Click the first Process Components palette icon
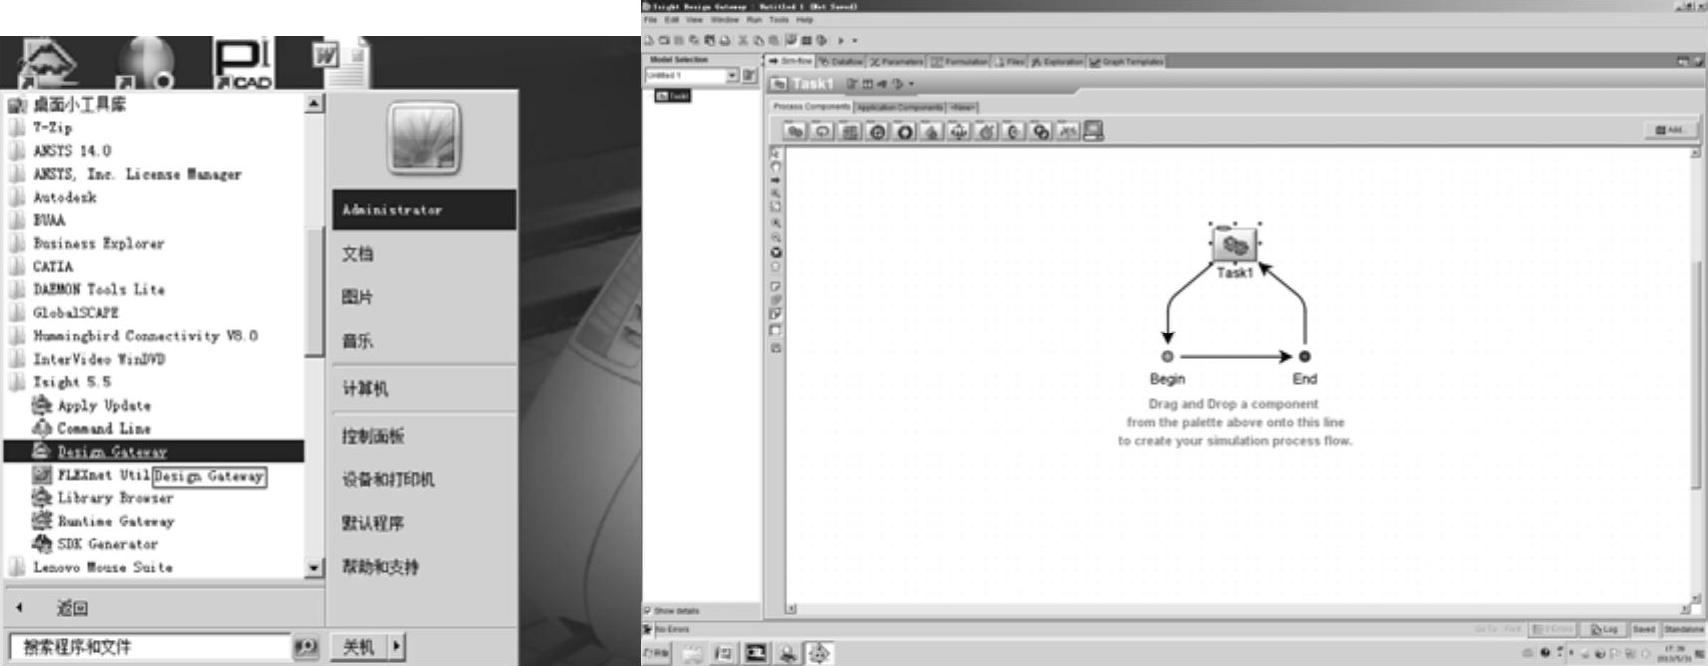This screenshot has height=666, width=1708. (x=795, y=131)
